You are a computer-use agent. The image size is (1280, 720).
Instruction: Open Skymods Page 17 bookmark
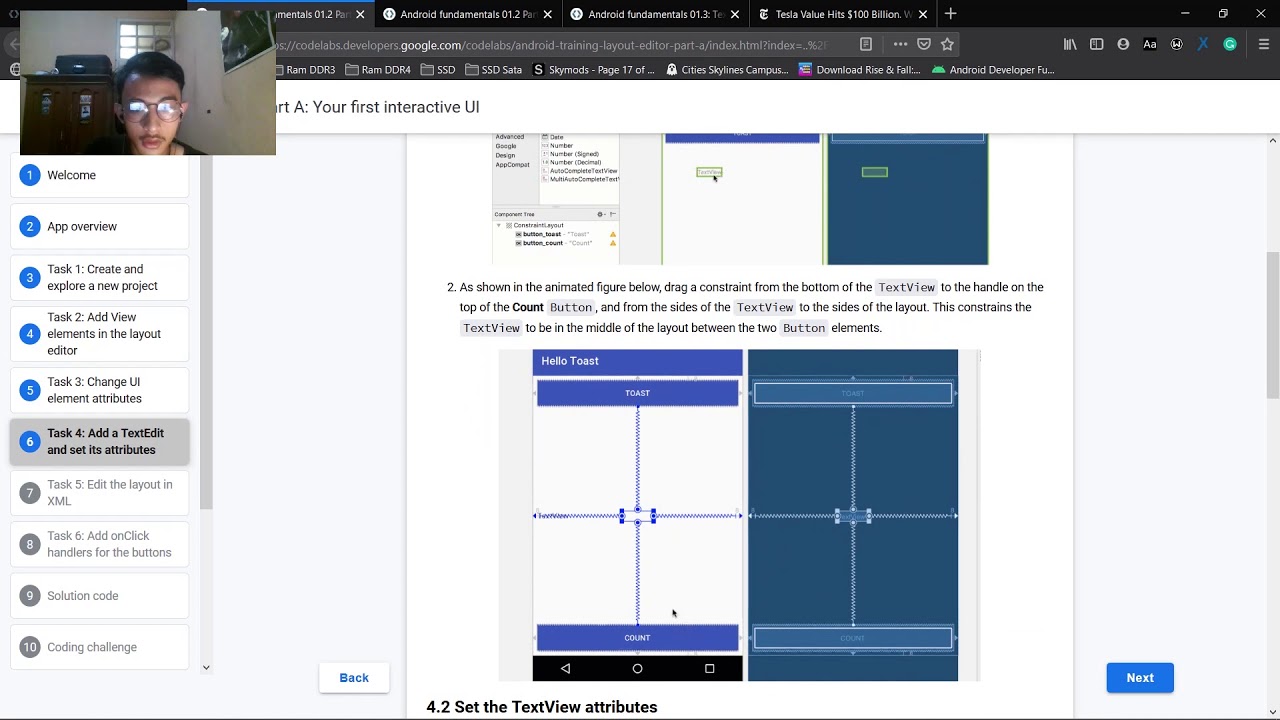[594, 70]
